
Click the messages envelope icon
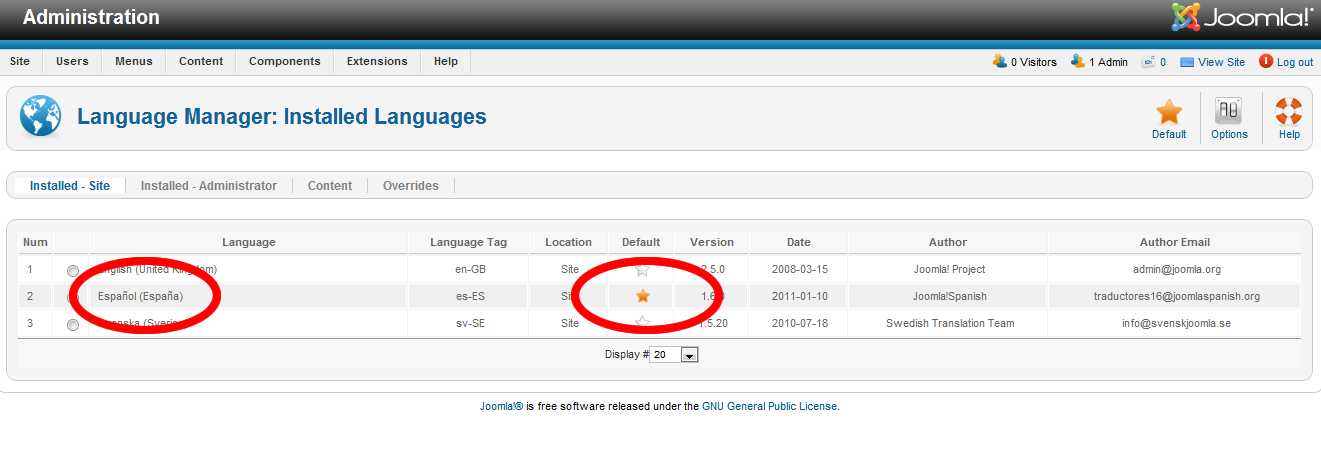[1149, 61]
